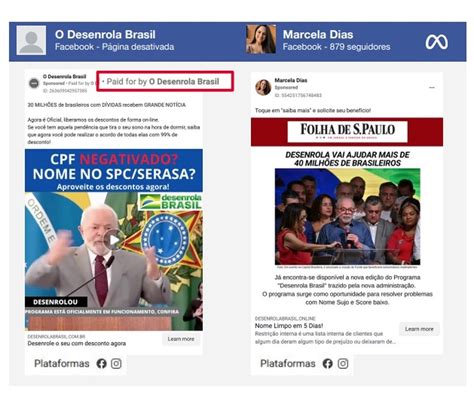Image resolution: width=474 pixels, height=407 pixels.
Task: Click Facebook icon under O Desenrola Brasil ad
Action: [x=101, y=363]
